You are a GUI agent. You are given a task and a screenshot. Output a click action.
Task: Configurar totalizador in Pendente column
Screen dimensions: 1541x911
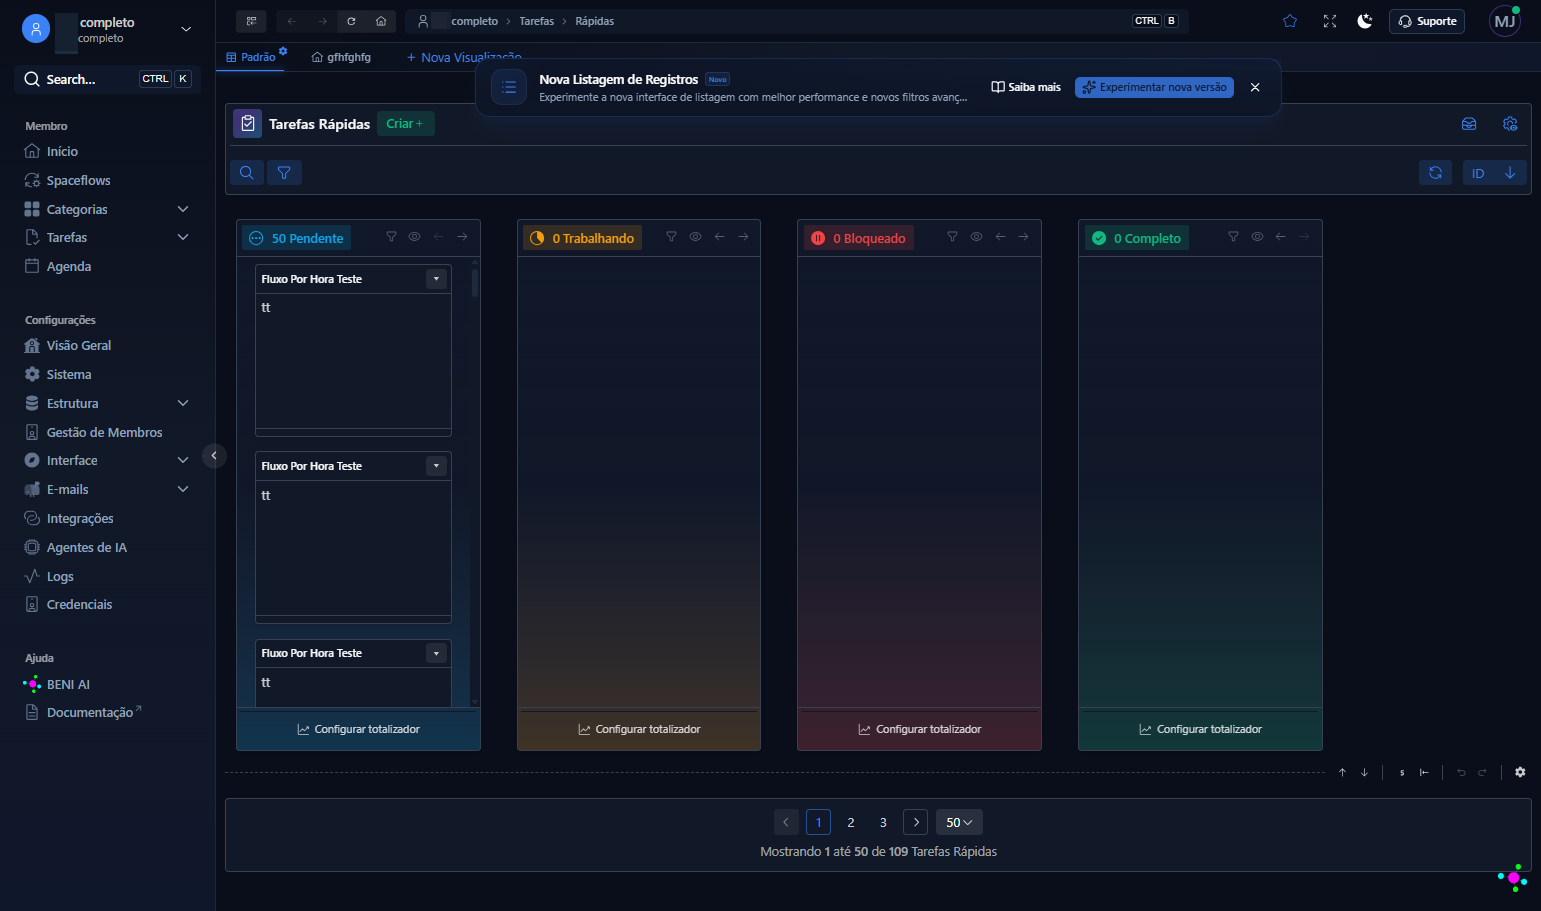pos(358,729)
